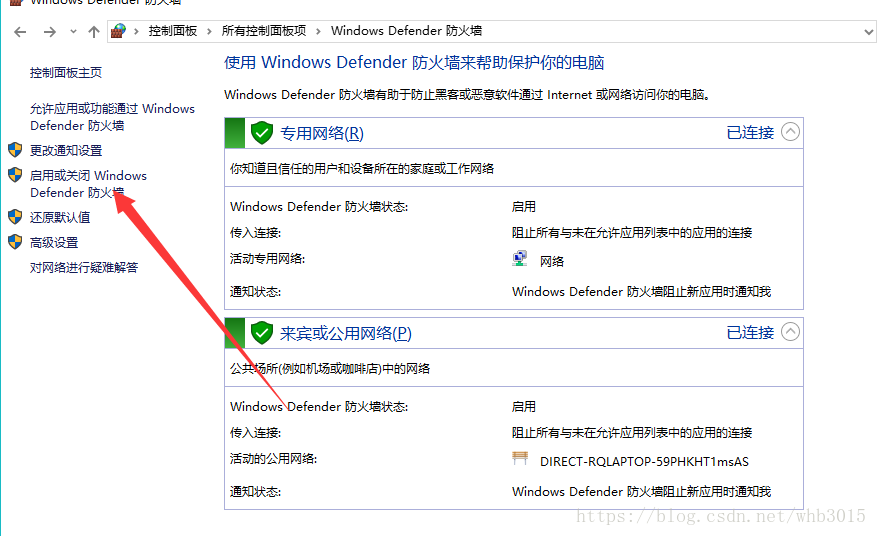877x536 pixels.
Task: Go back with the back arrow
Action: click(x=20, y=32)
